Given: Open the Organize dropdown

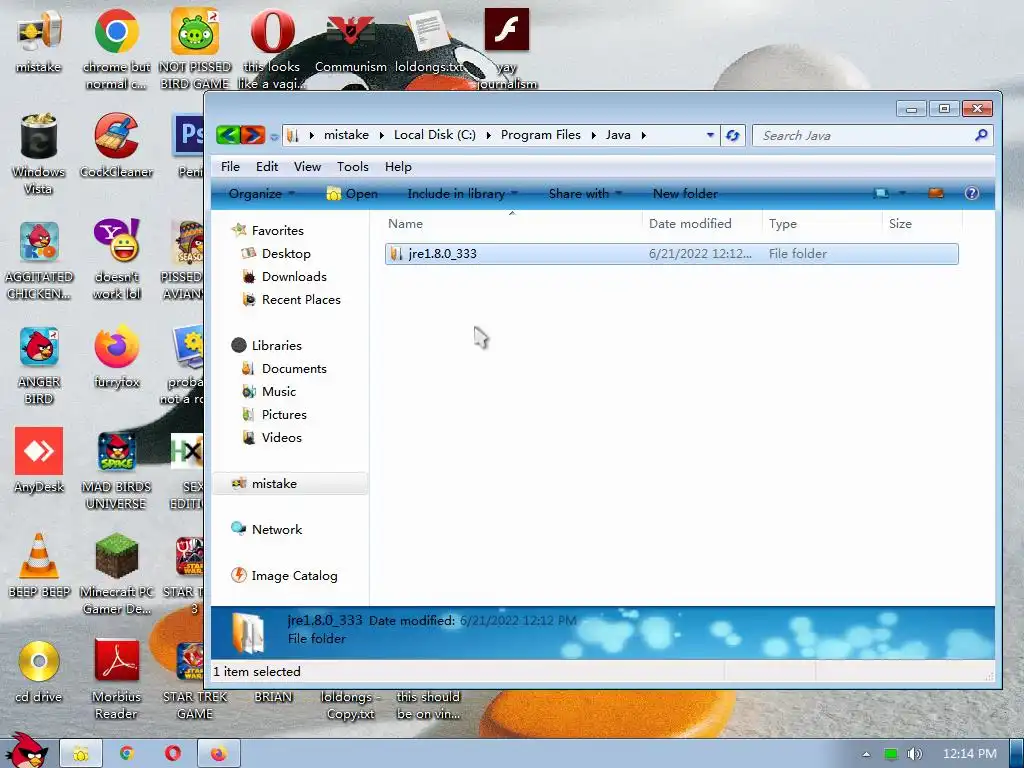Looking at the screenshot, I should (x=262, y=193).
